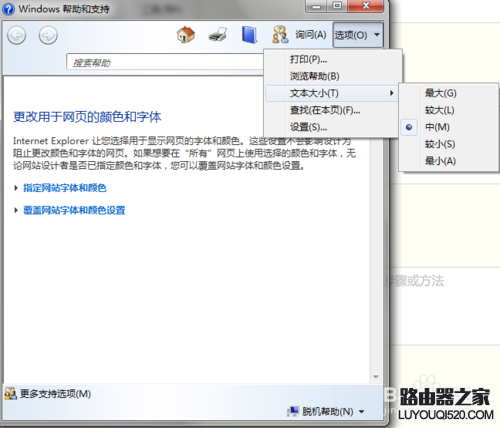500x428 pixels.
Task: Maximize the Help and Support window
Action: point(337,6)
